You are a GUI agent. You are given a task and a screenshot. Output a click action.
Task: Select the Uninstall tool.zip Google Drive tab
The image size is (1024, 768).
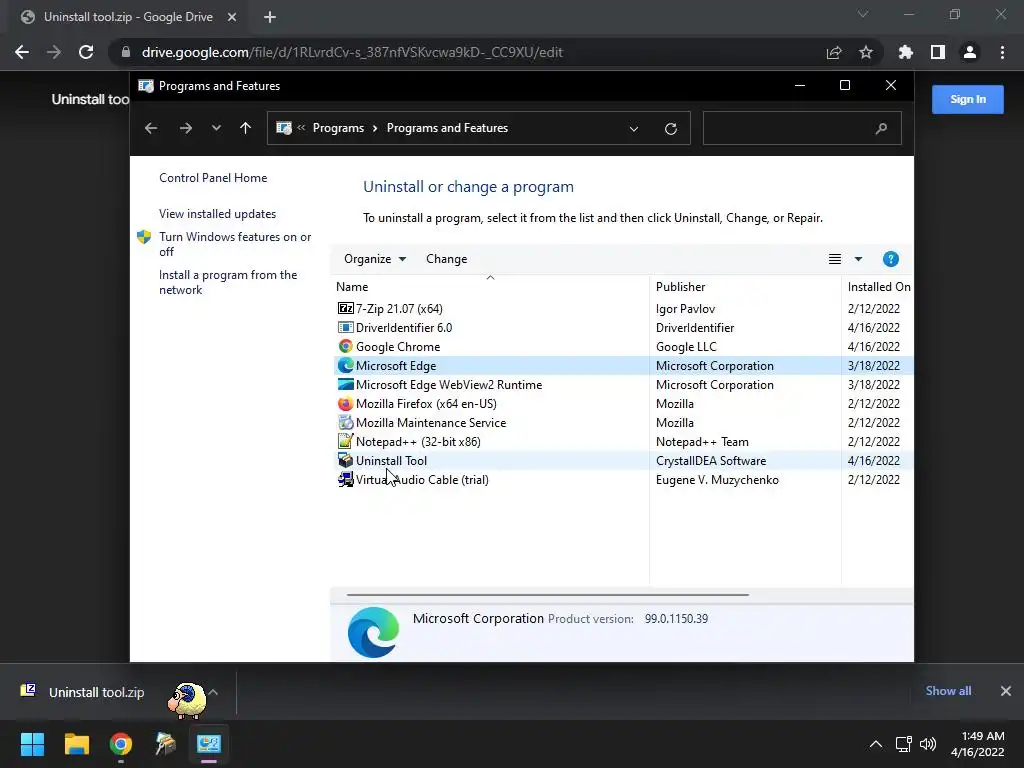[x=129, y=17]
